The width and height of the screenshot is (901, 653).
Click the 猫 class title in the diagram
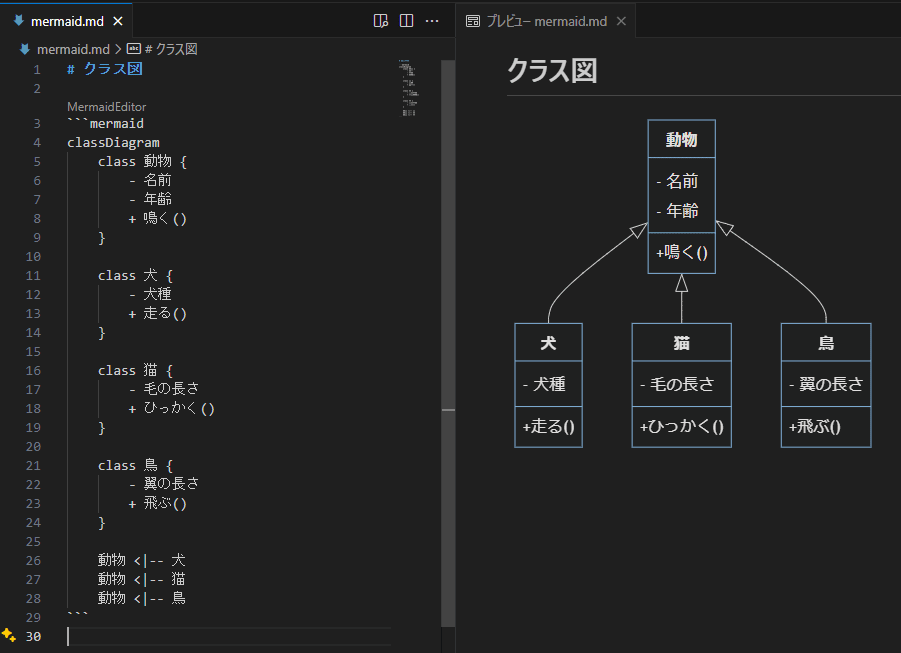coord(681,343)
